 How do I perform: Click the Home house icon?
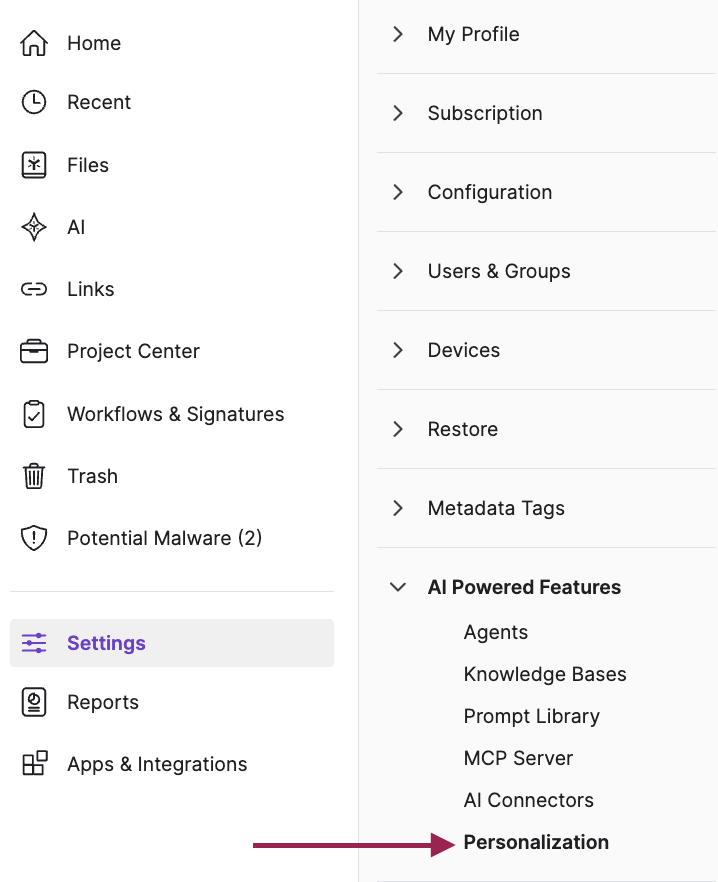point(34,43)
